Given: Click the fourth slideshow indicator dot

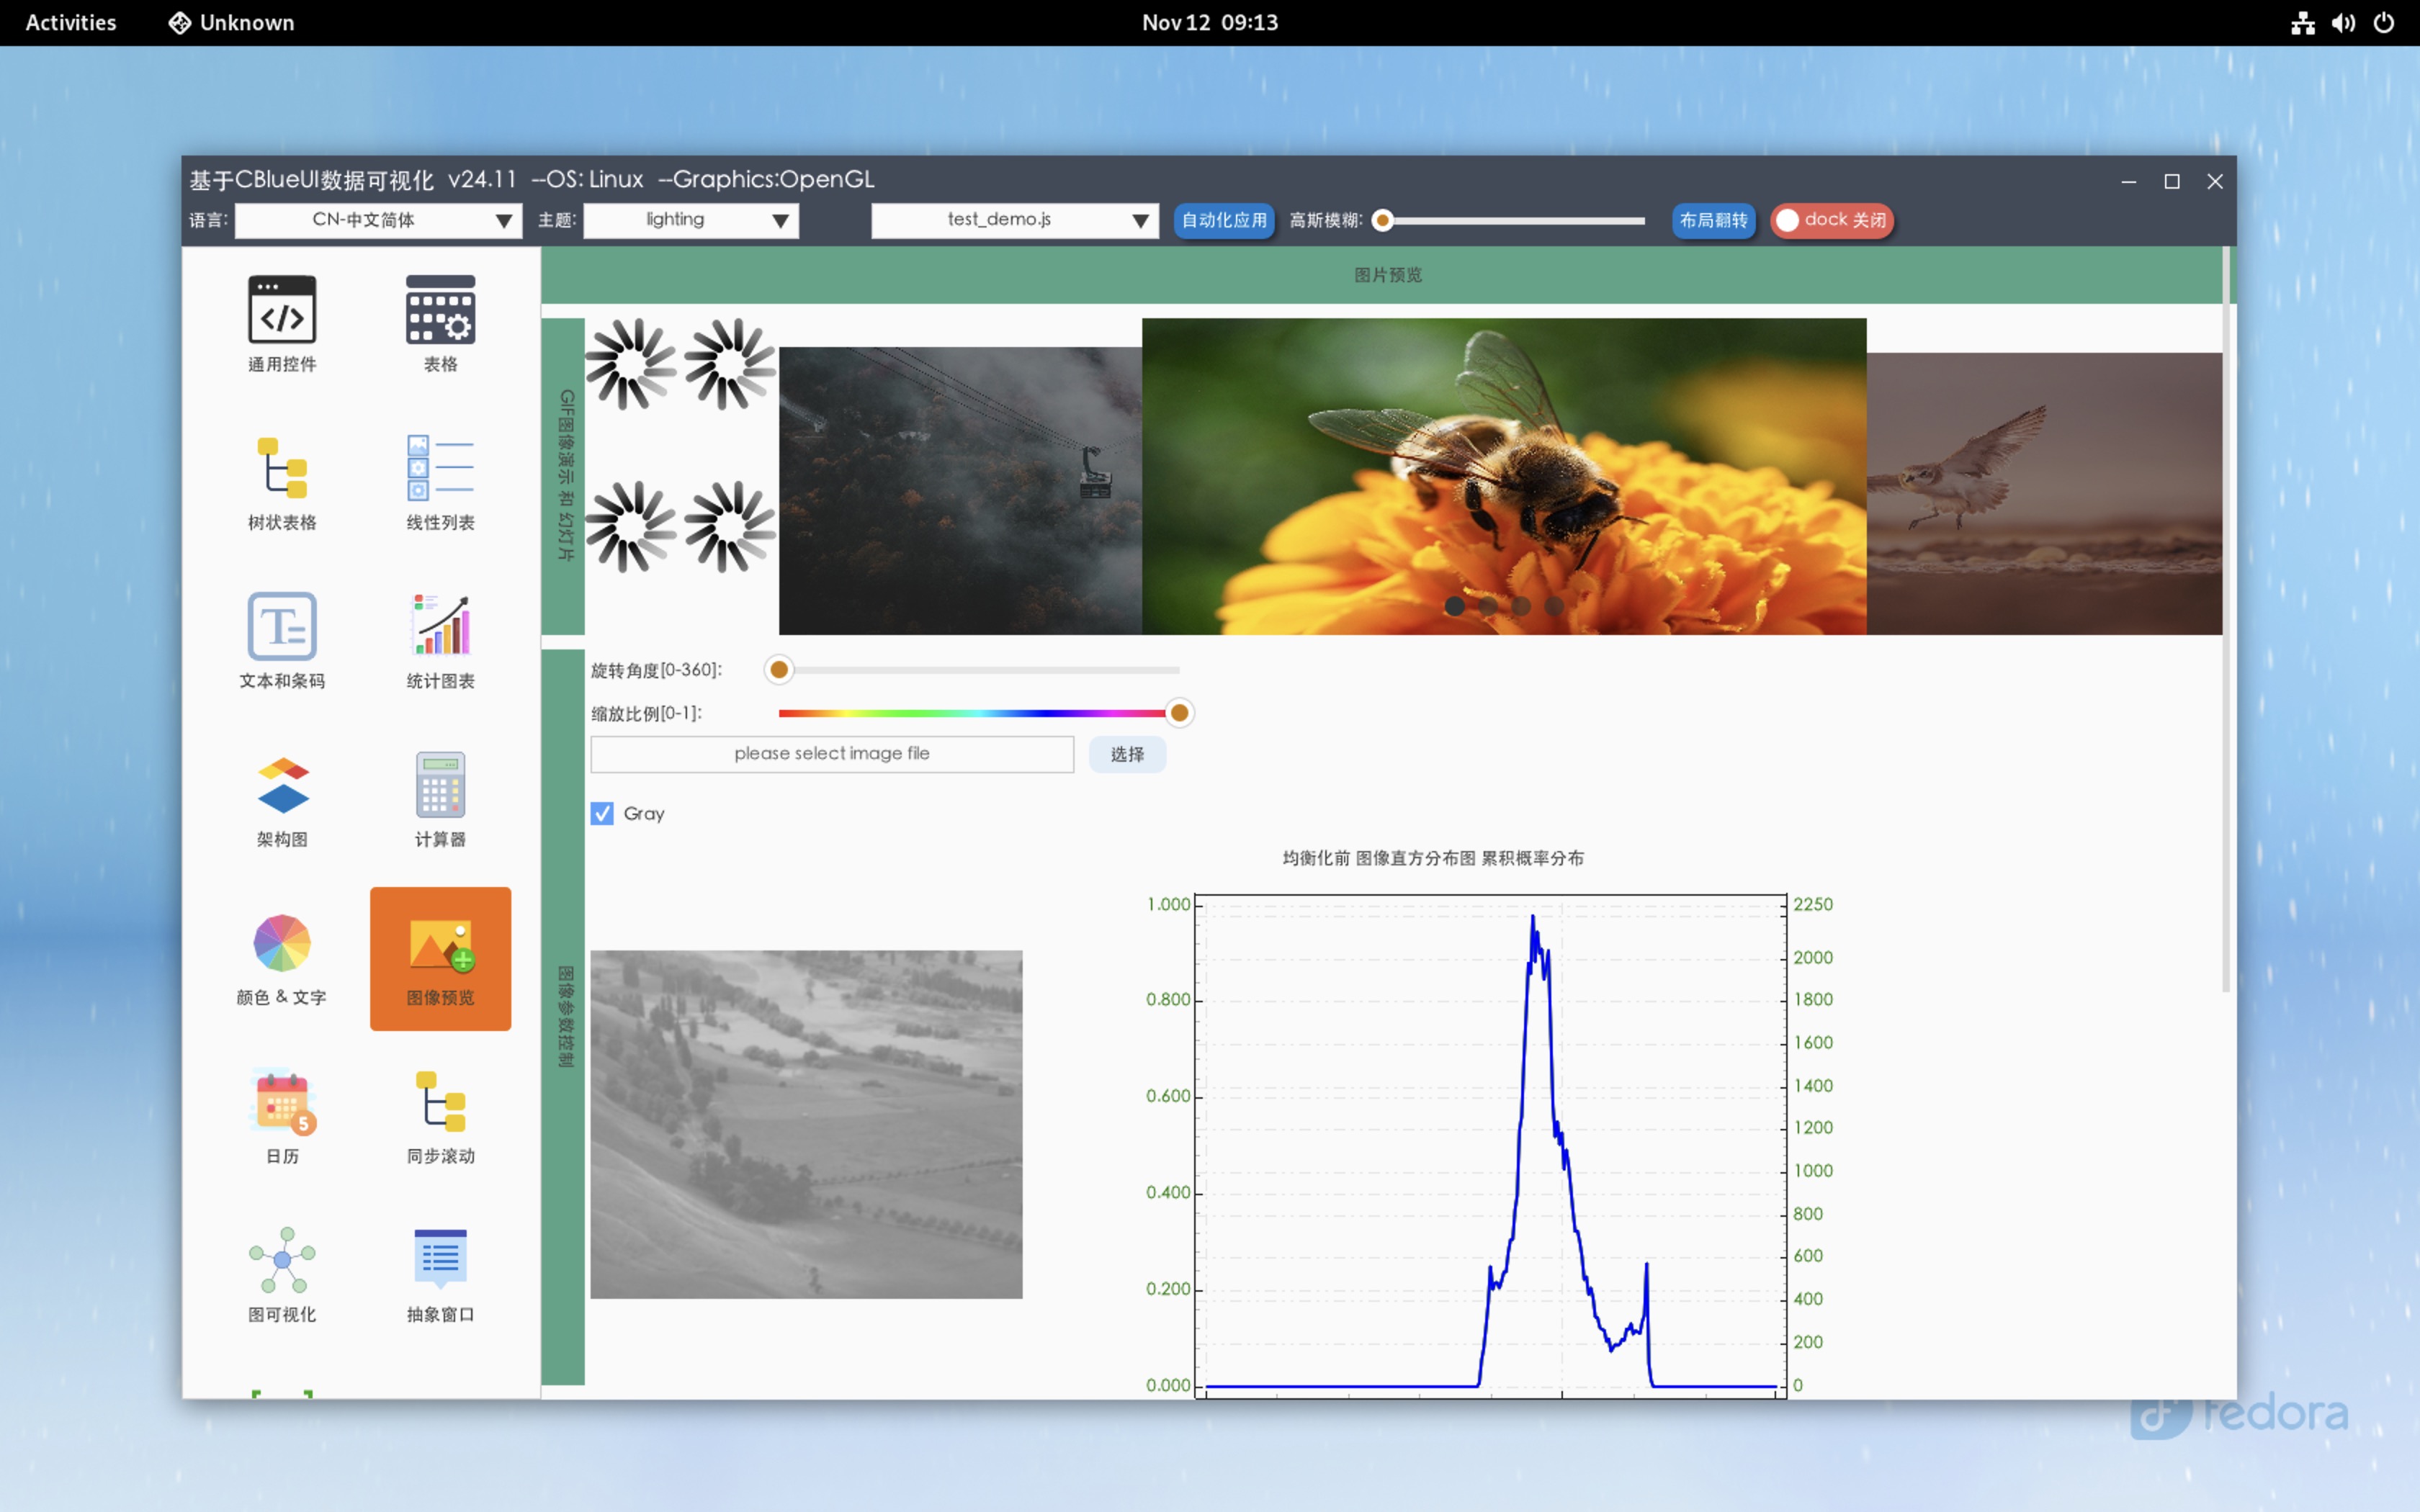Looking at the screenshot, I should (x=1554, y=606).
